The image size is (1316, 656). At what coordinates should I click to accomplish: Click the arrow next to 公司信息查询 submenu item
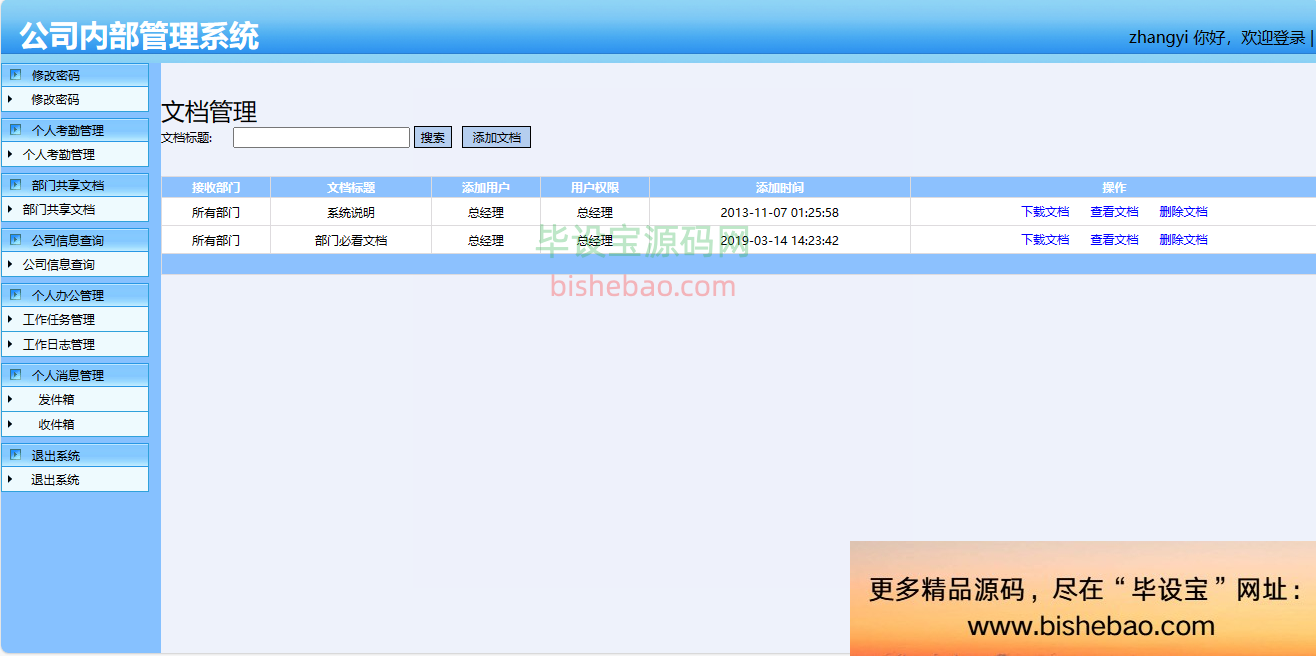pos(10,264)
